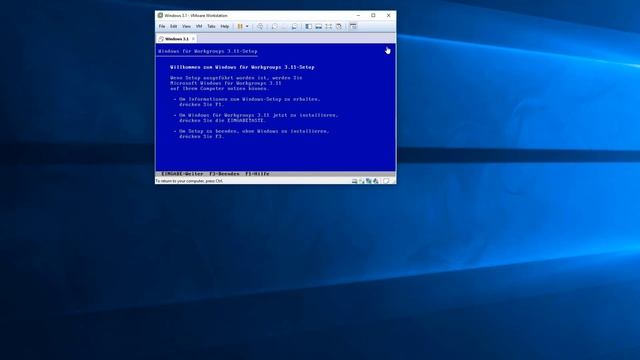The width and height of the screenshot is (640, 360).
Task: Click the console view toolbar icon
Action: pos(353,27)
